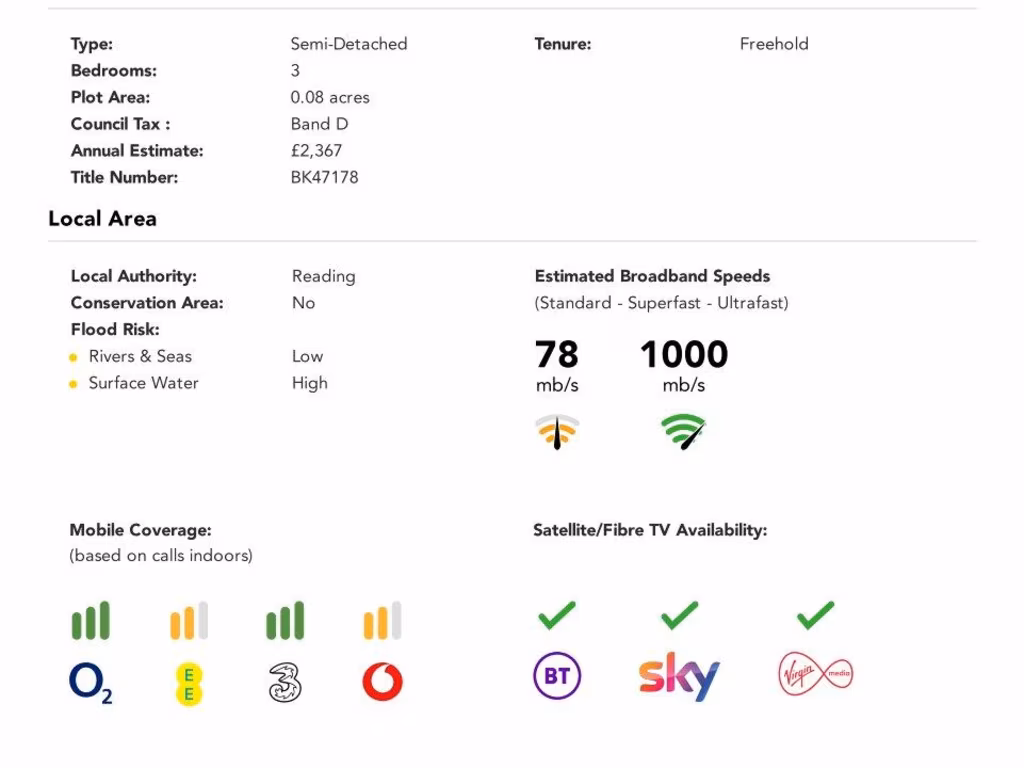Click the Rivers & Seas flood risk label
This screenshot has height=768, width=1024.
click(140, 356)
